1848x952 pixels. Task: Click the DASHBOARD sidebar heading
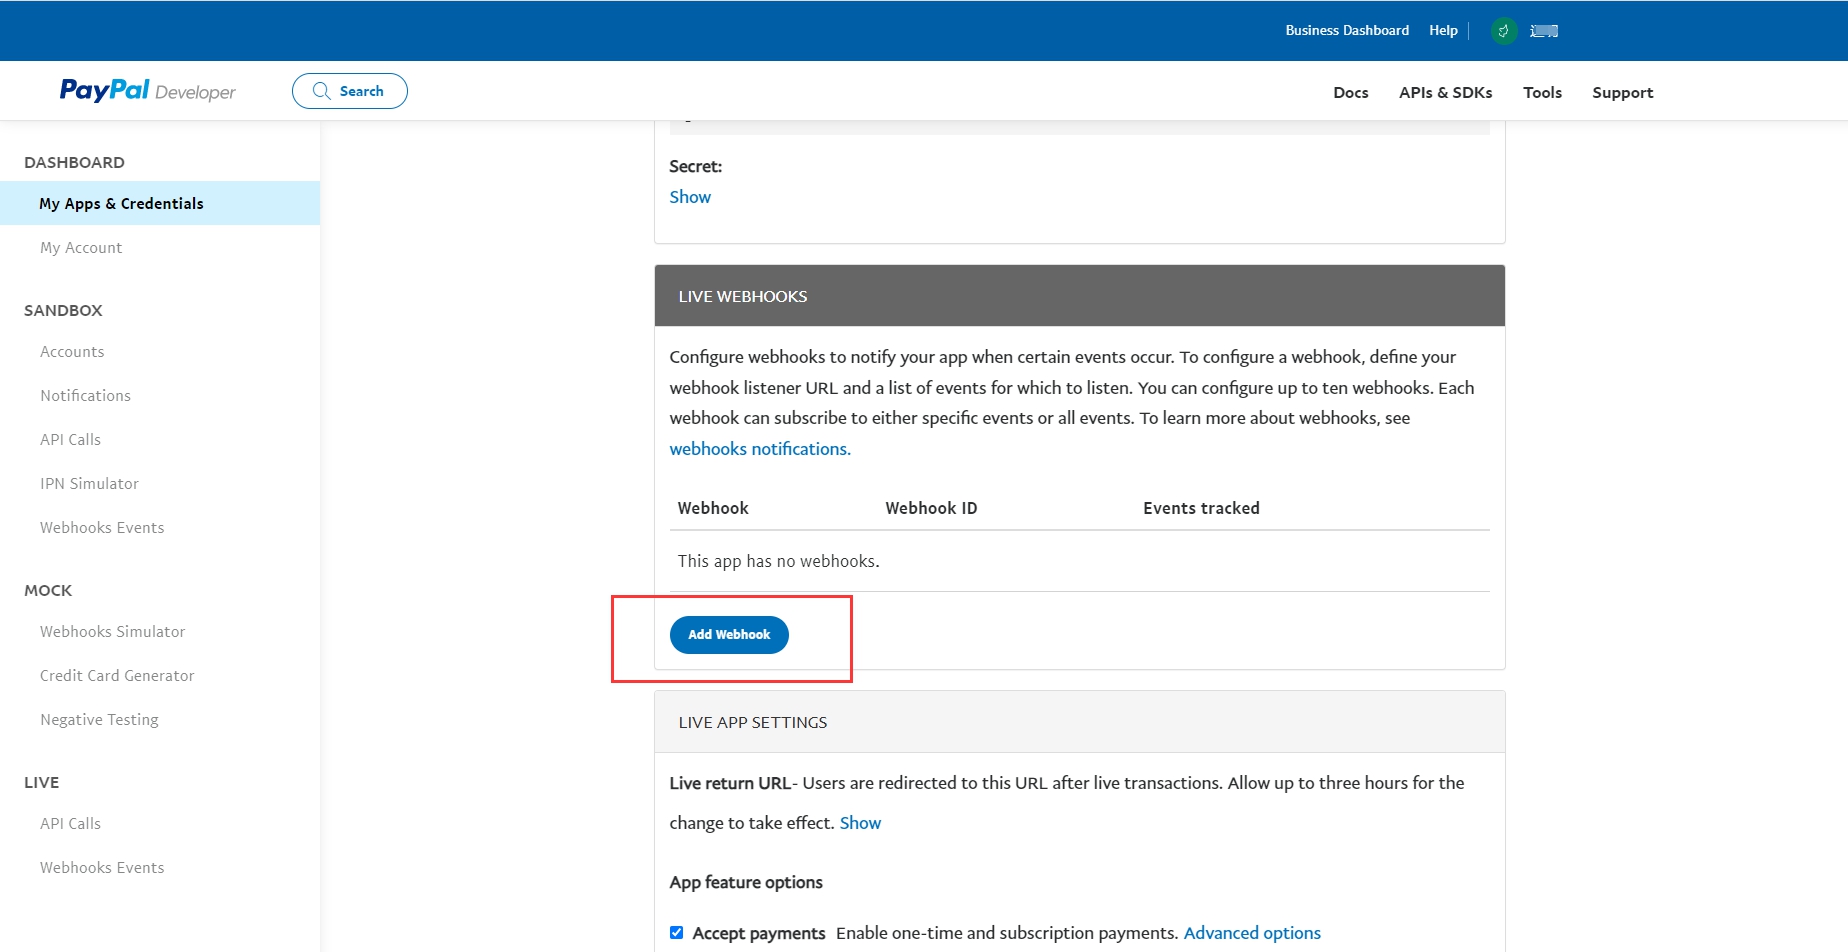click(74, 162)
